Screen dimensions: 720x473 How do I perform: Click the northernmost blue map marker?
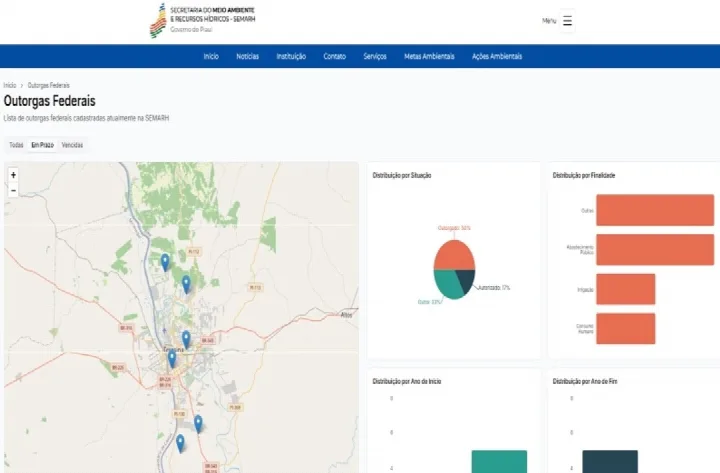point(165,263)
